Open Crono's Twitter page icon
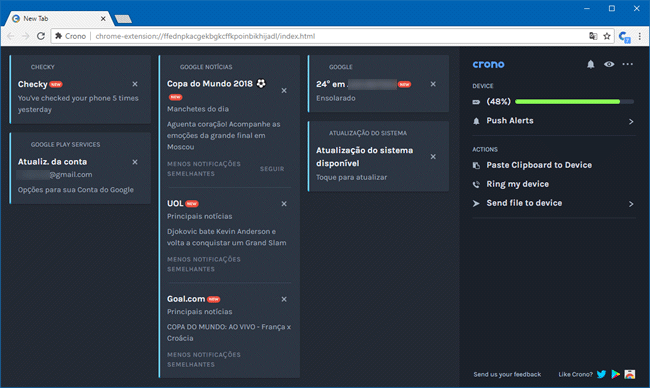Image resolution: width=650 pixels, height=388 pixels. pyautogui.click(x=601, y=374)
